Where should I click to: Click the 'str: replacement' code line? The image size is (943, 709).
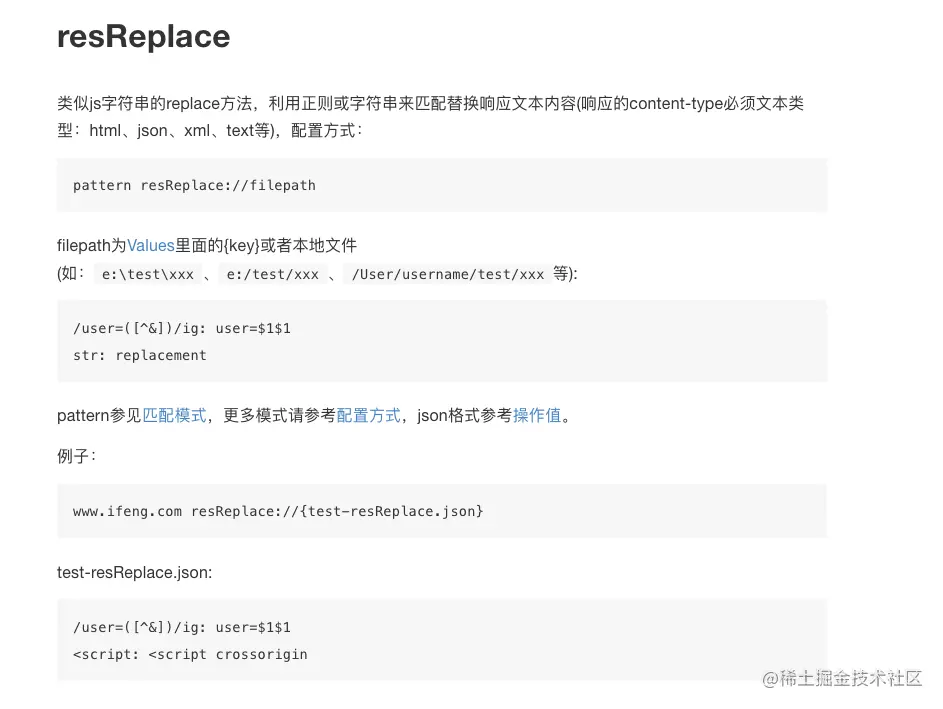[x=140, y=355]
